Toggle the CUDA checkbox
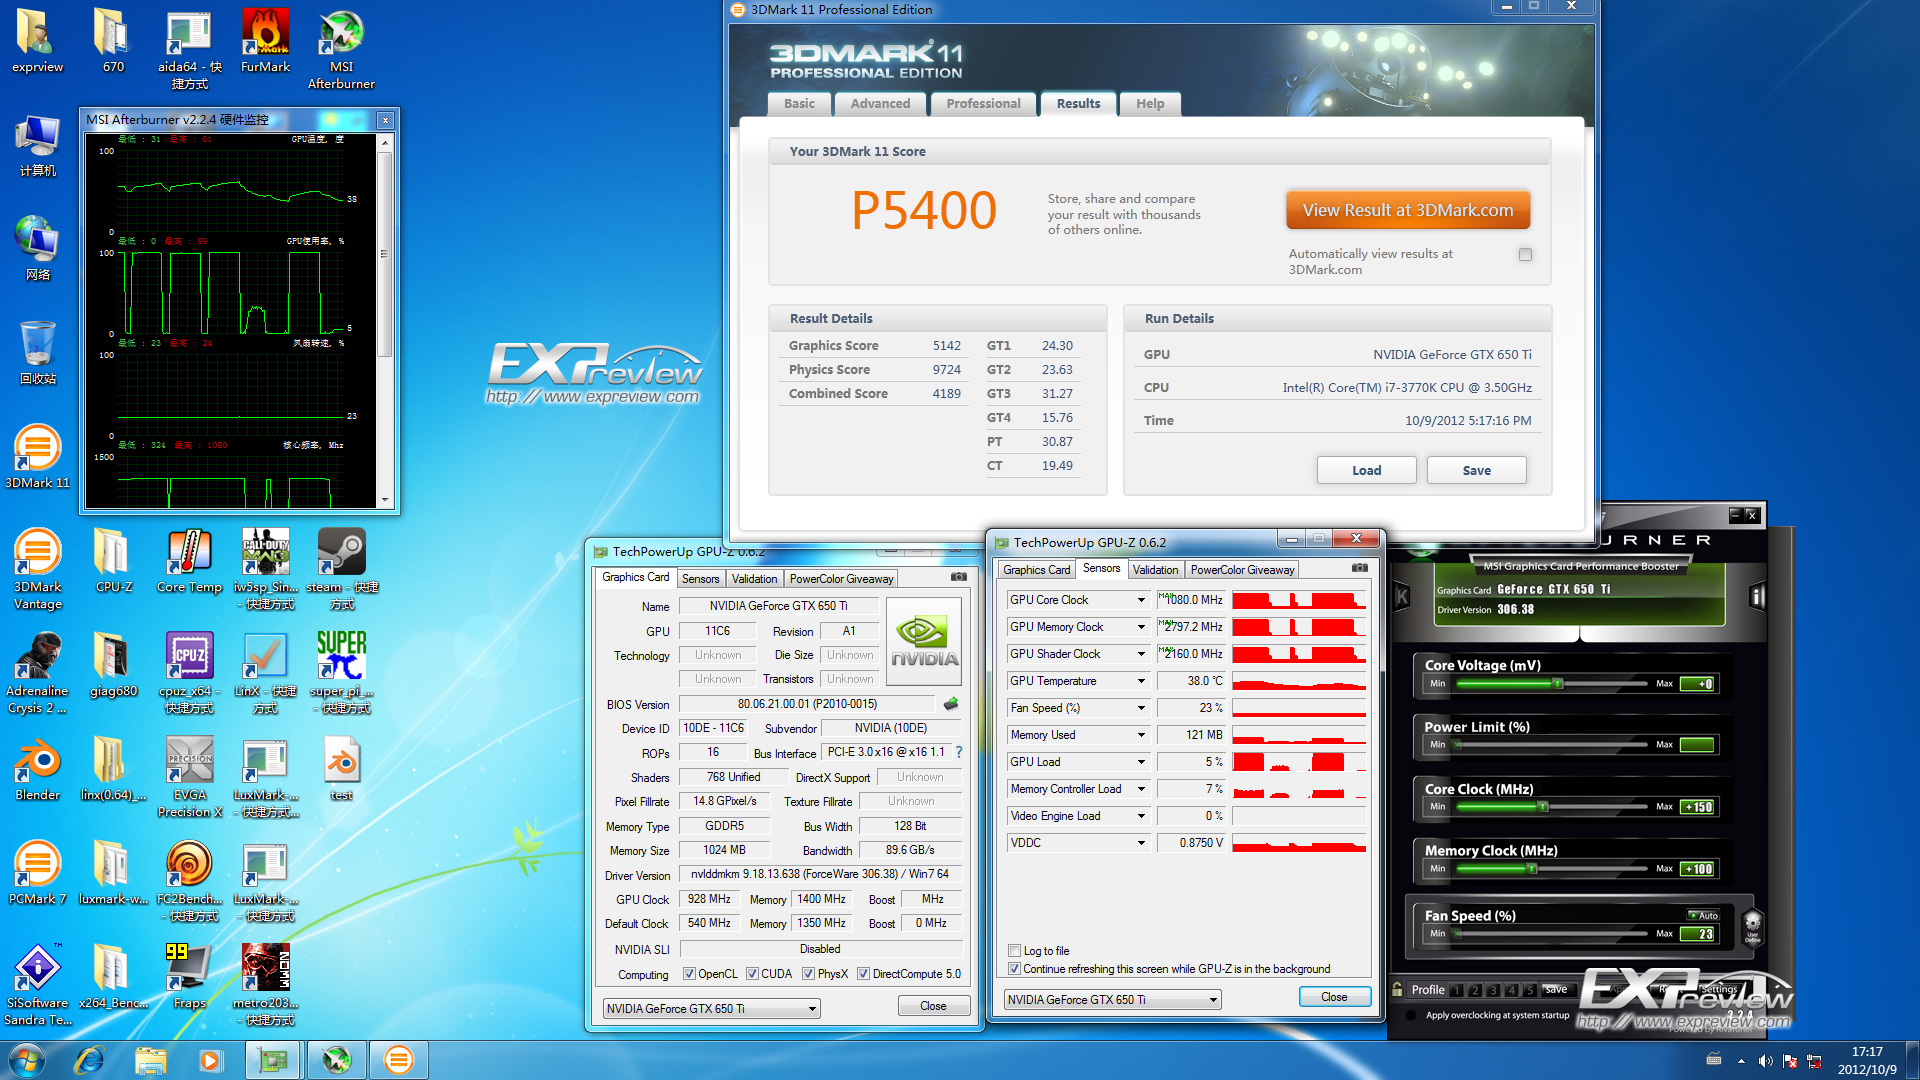This screenshot has height=1080, width=1920. coord(751,974)
